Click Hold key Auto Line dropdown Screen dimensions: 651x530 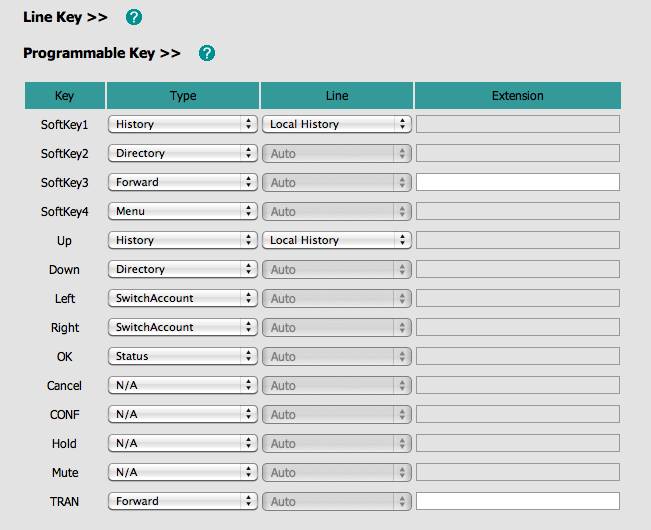point(337,444)
